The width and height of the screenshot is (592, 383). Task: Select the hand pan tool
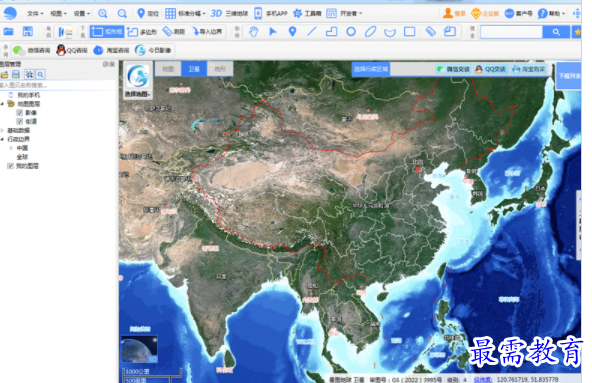(x=254, y=32)
